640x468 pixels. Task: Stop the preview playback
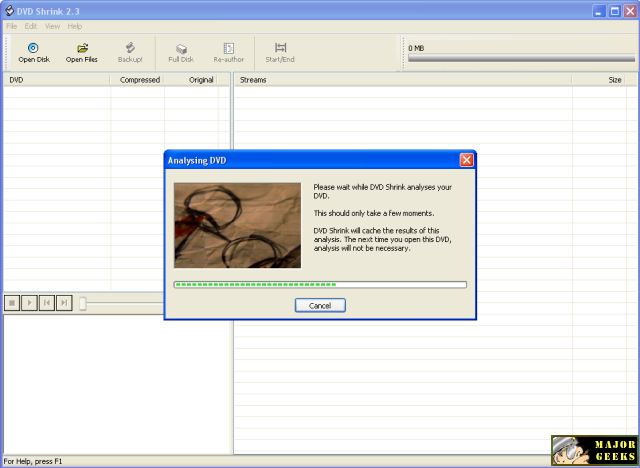pyautogui.click(x=12, y=303)
